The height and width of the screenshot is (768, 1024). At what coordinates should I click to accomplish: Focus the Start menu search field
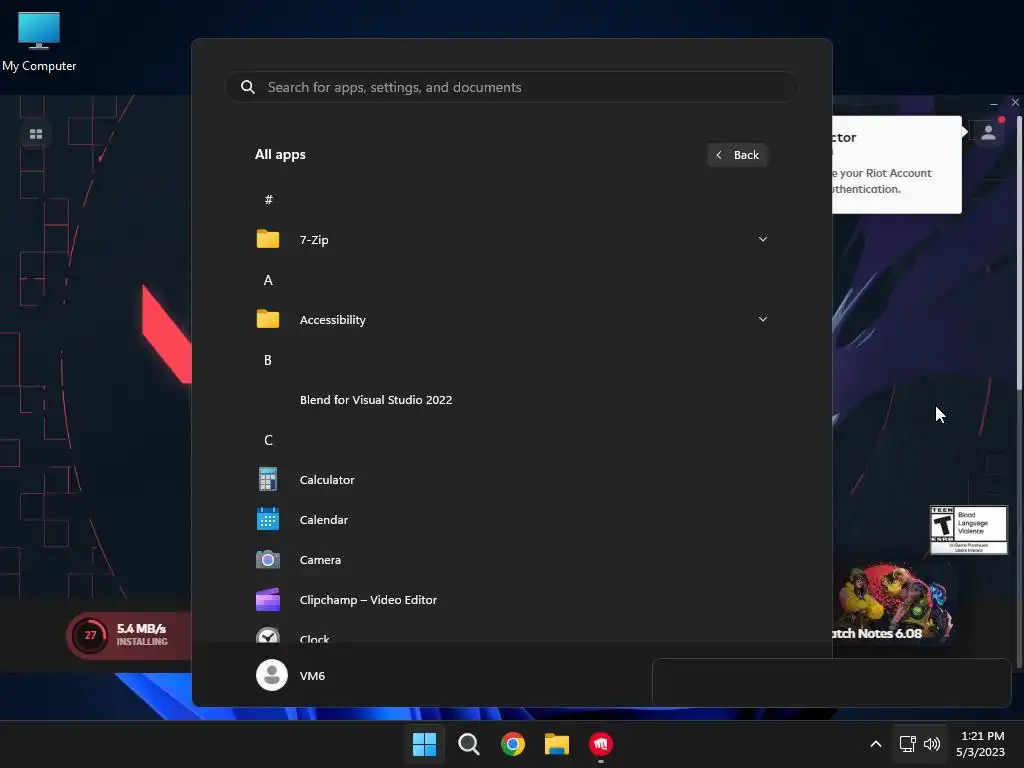tap(511, 87)
